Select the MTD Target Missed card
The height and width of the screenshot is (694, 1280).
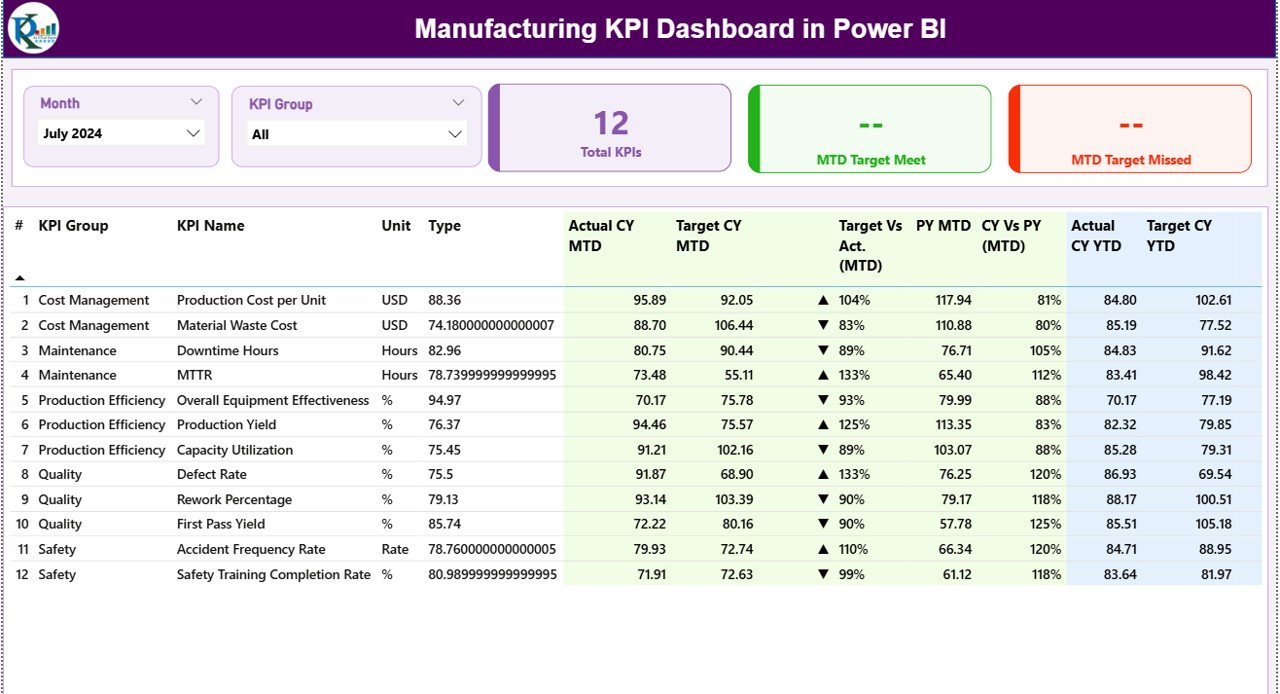pyautogui.click(x=1129, y=128)
